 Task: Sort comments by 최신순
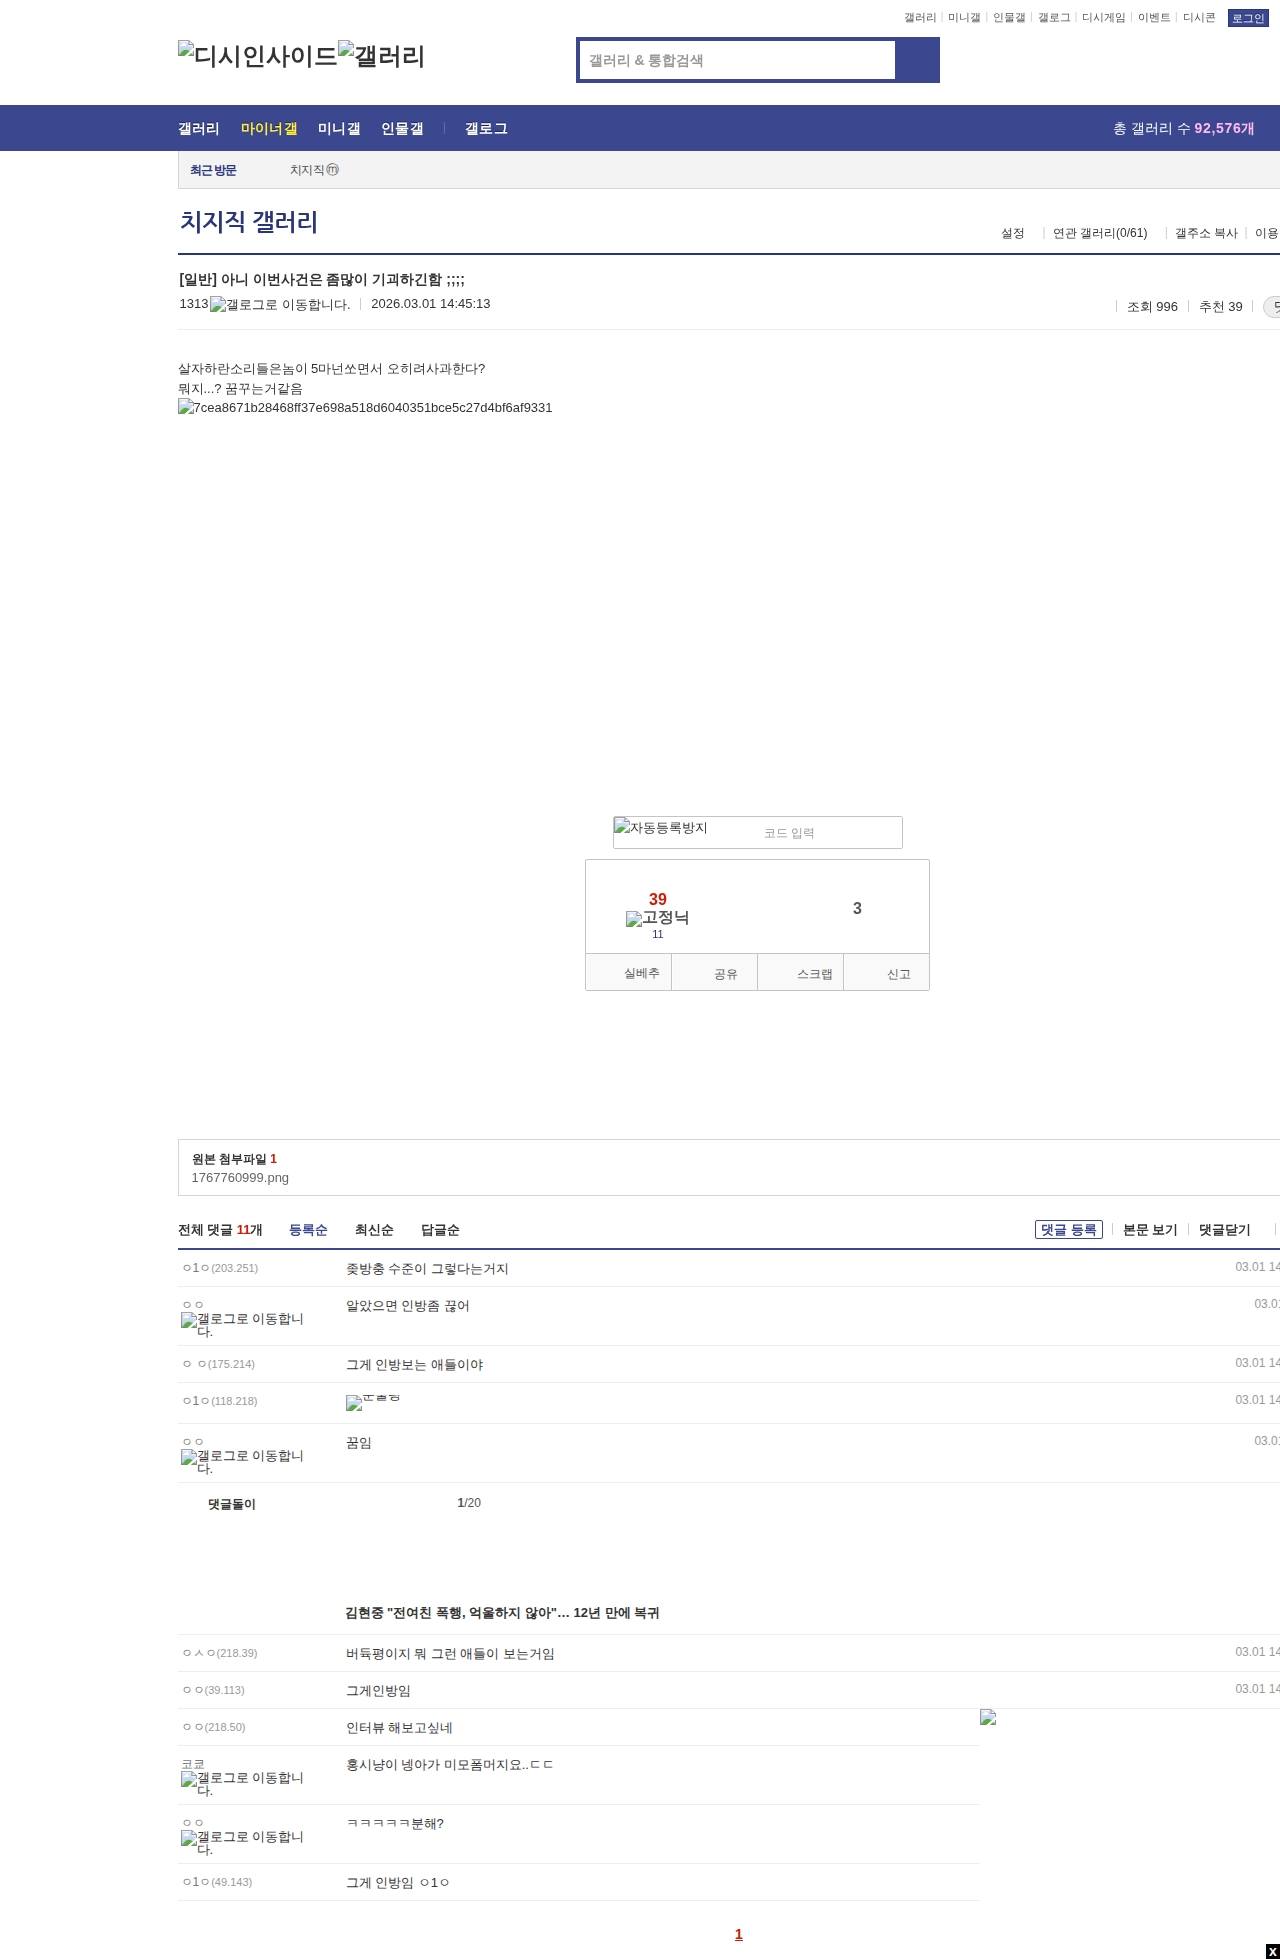click(x=374, y=1230)
